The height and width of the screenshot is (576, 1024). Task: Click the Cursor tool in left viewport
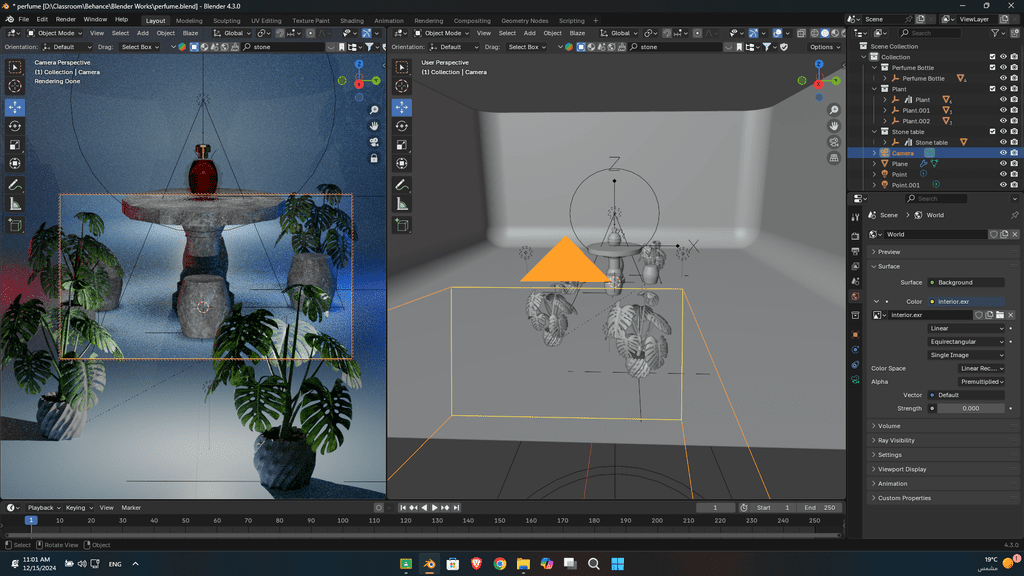(15, 87)
